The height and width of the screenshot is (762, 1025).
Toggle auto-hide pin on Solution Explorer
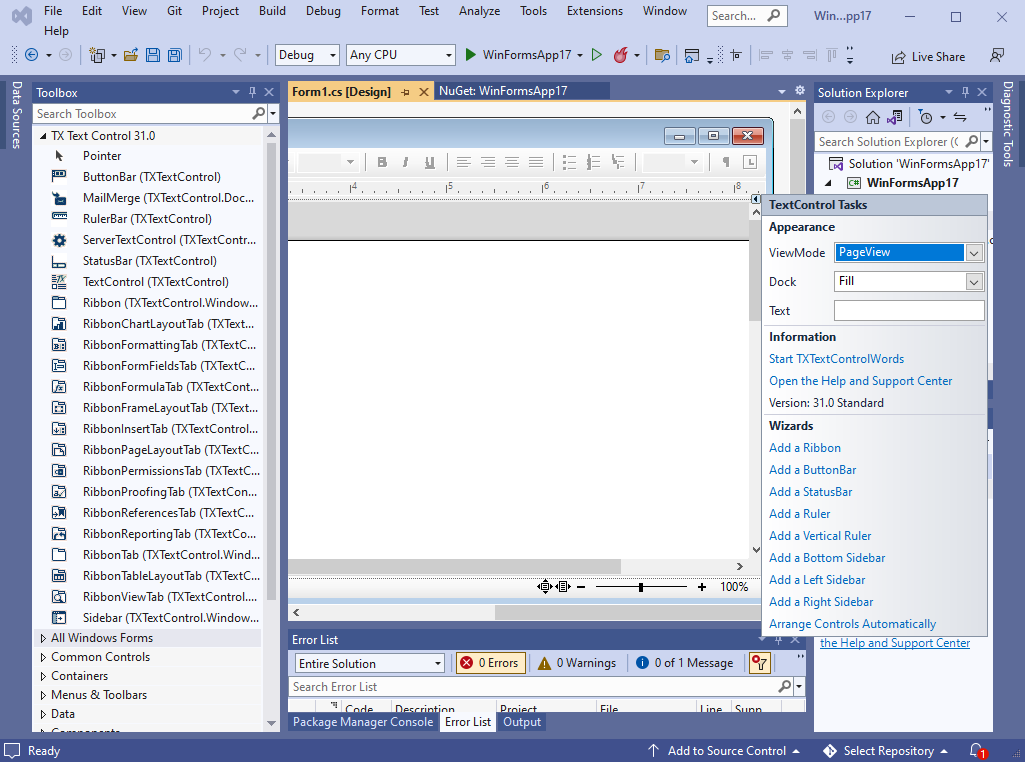click(964, 91)
